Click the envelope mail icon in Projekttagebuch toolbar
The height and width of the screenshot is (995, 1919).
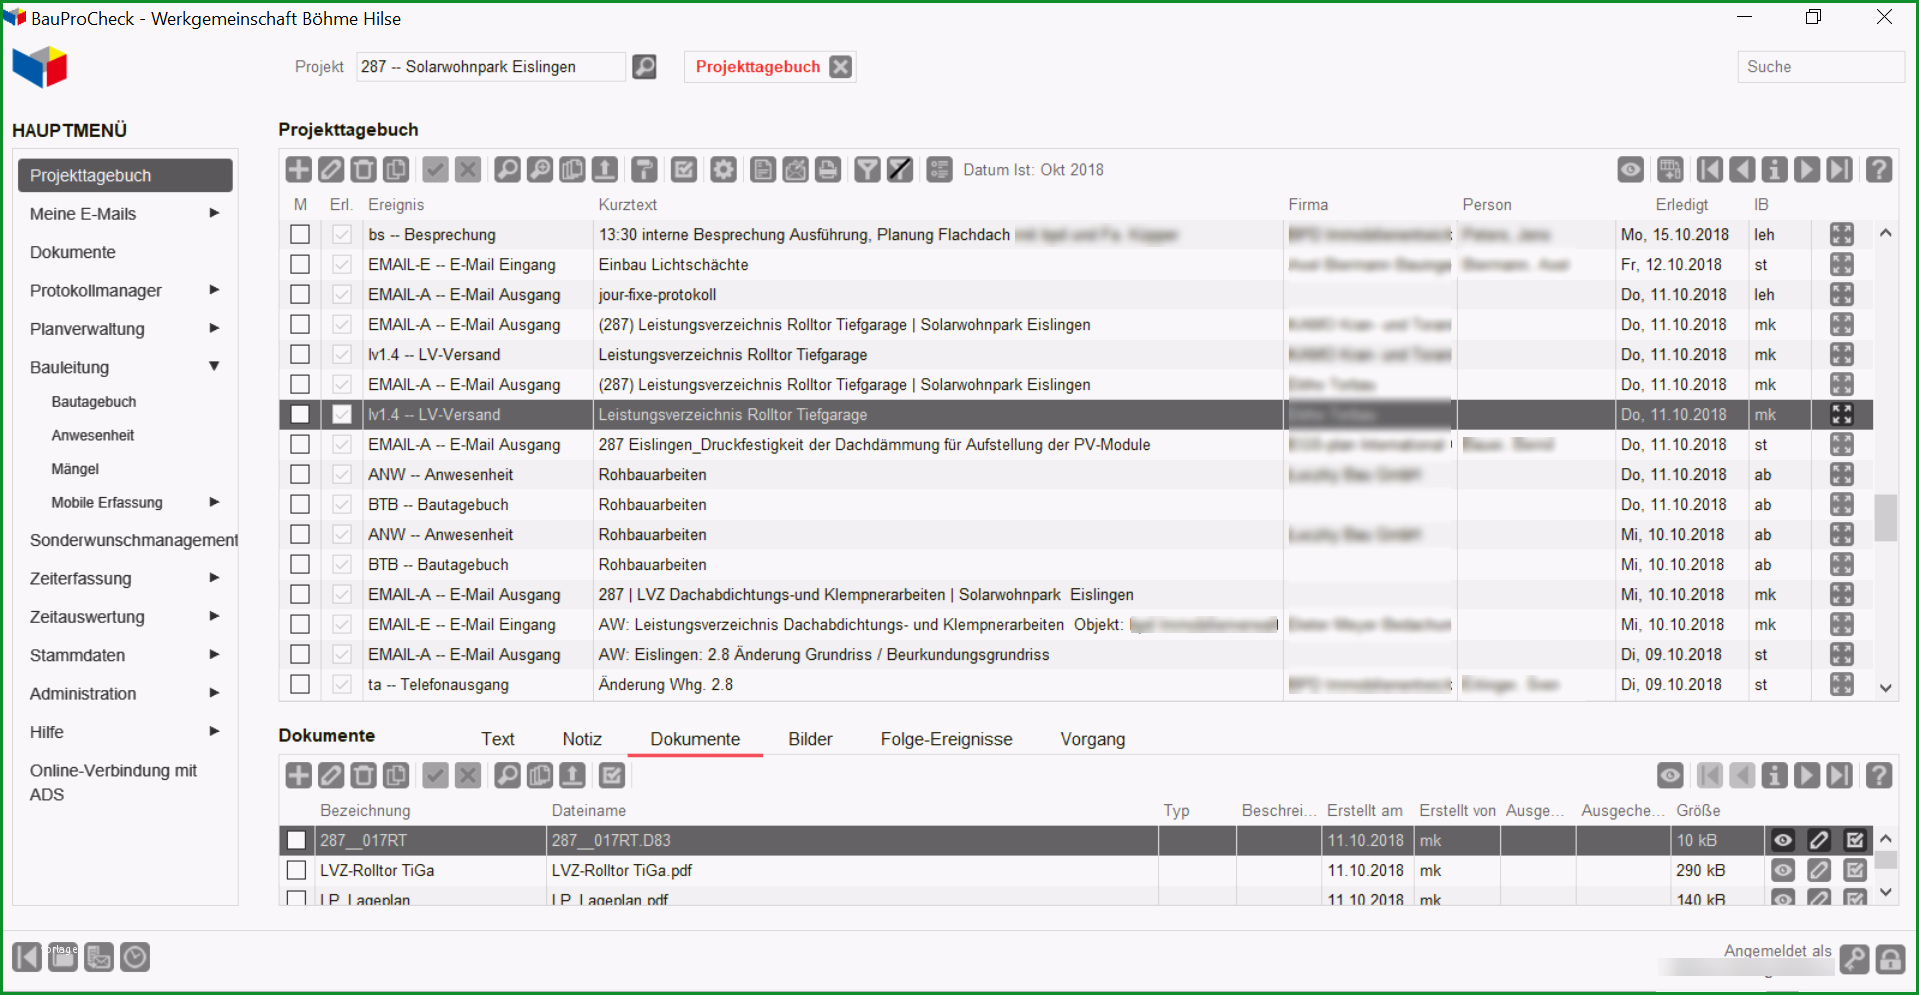tap(795, 169)
